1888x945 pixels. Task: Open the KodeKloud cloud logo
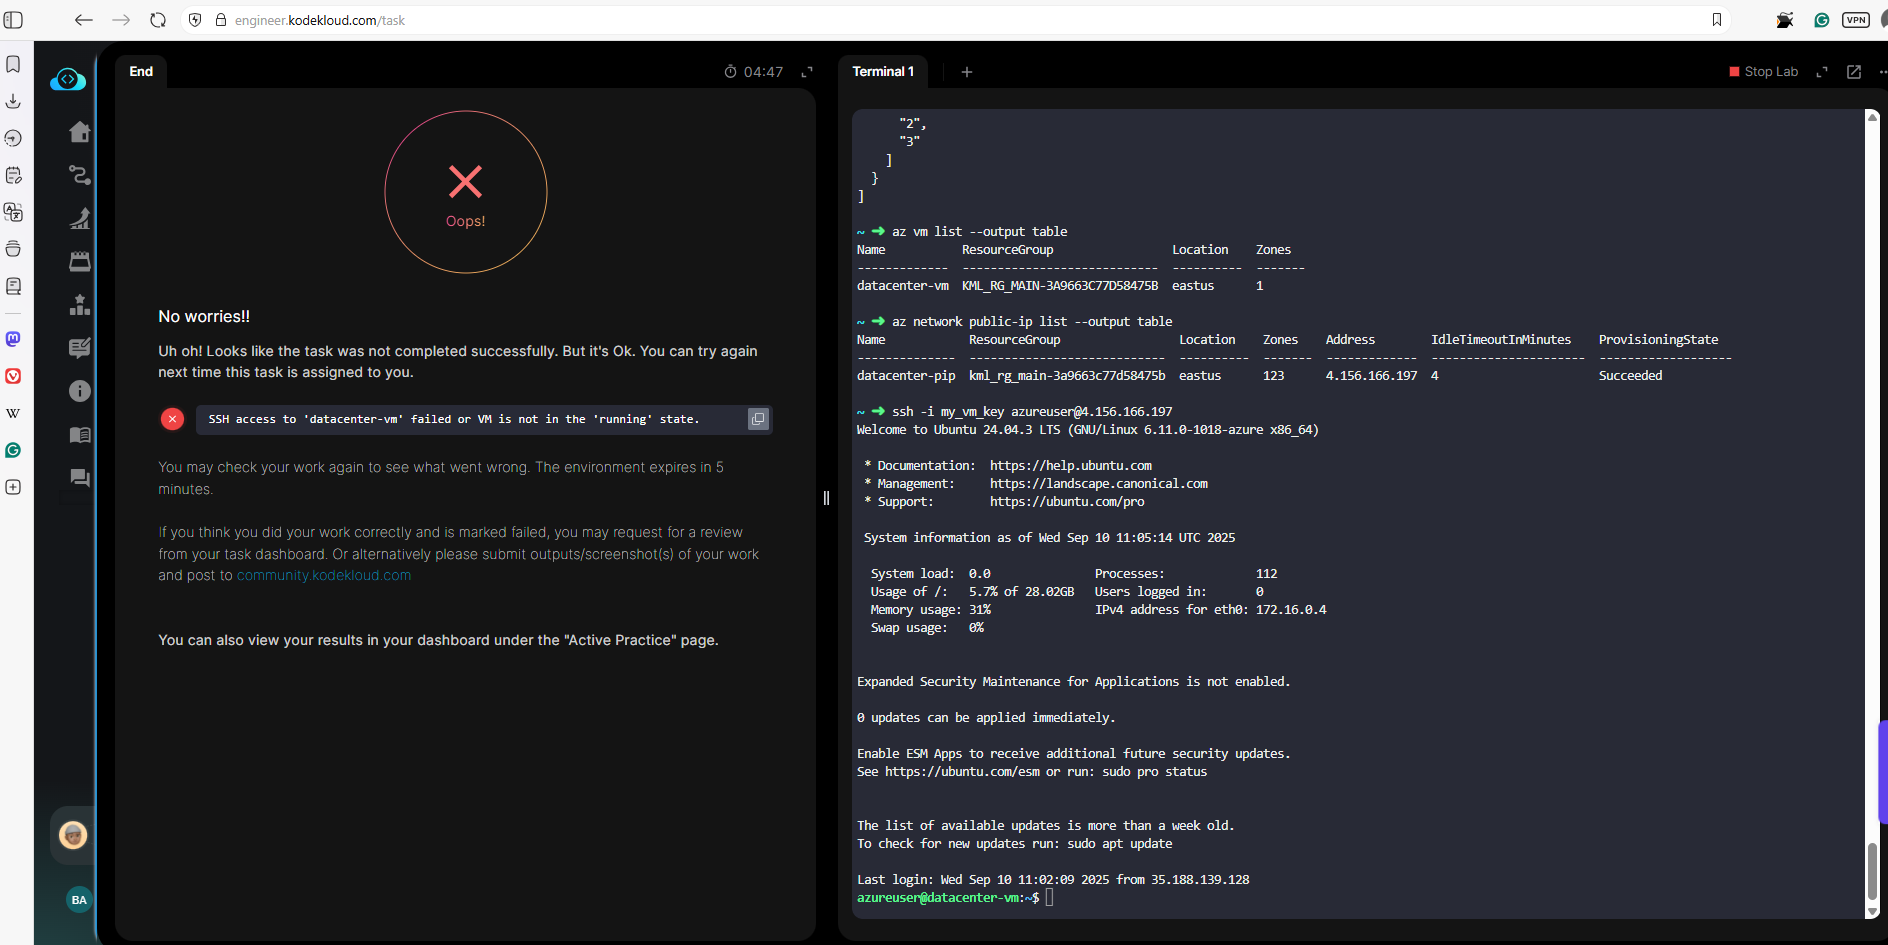(x=68, y=79)
